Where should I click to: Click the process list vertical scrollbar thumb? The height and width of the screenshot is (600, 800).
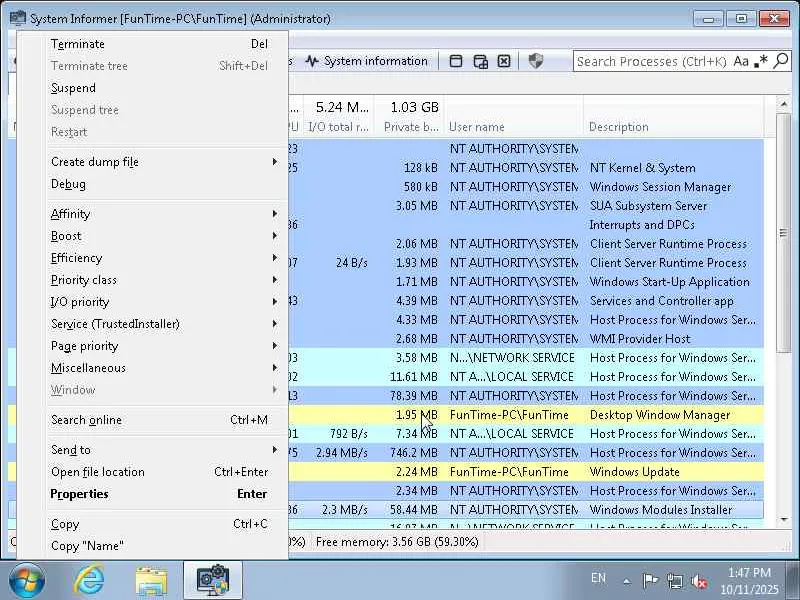[783, 232]
